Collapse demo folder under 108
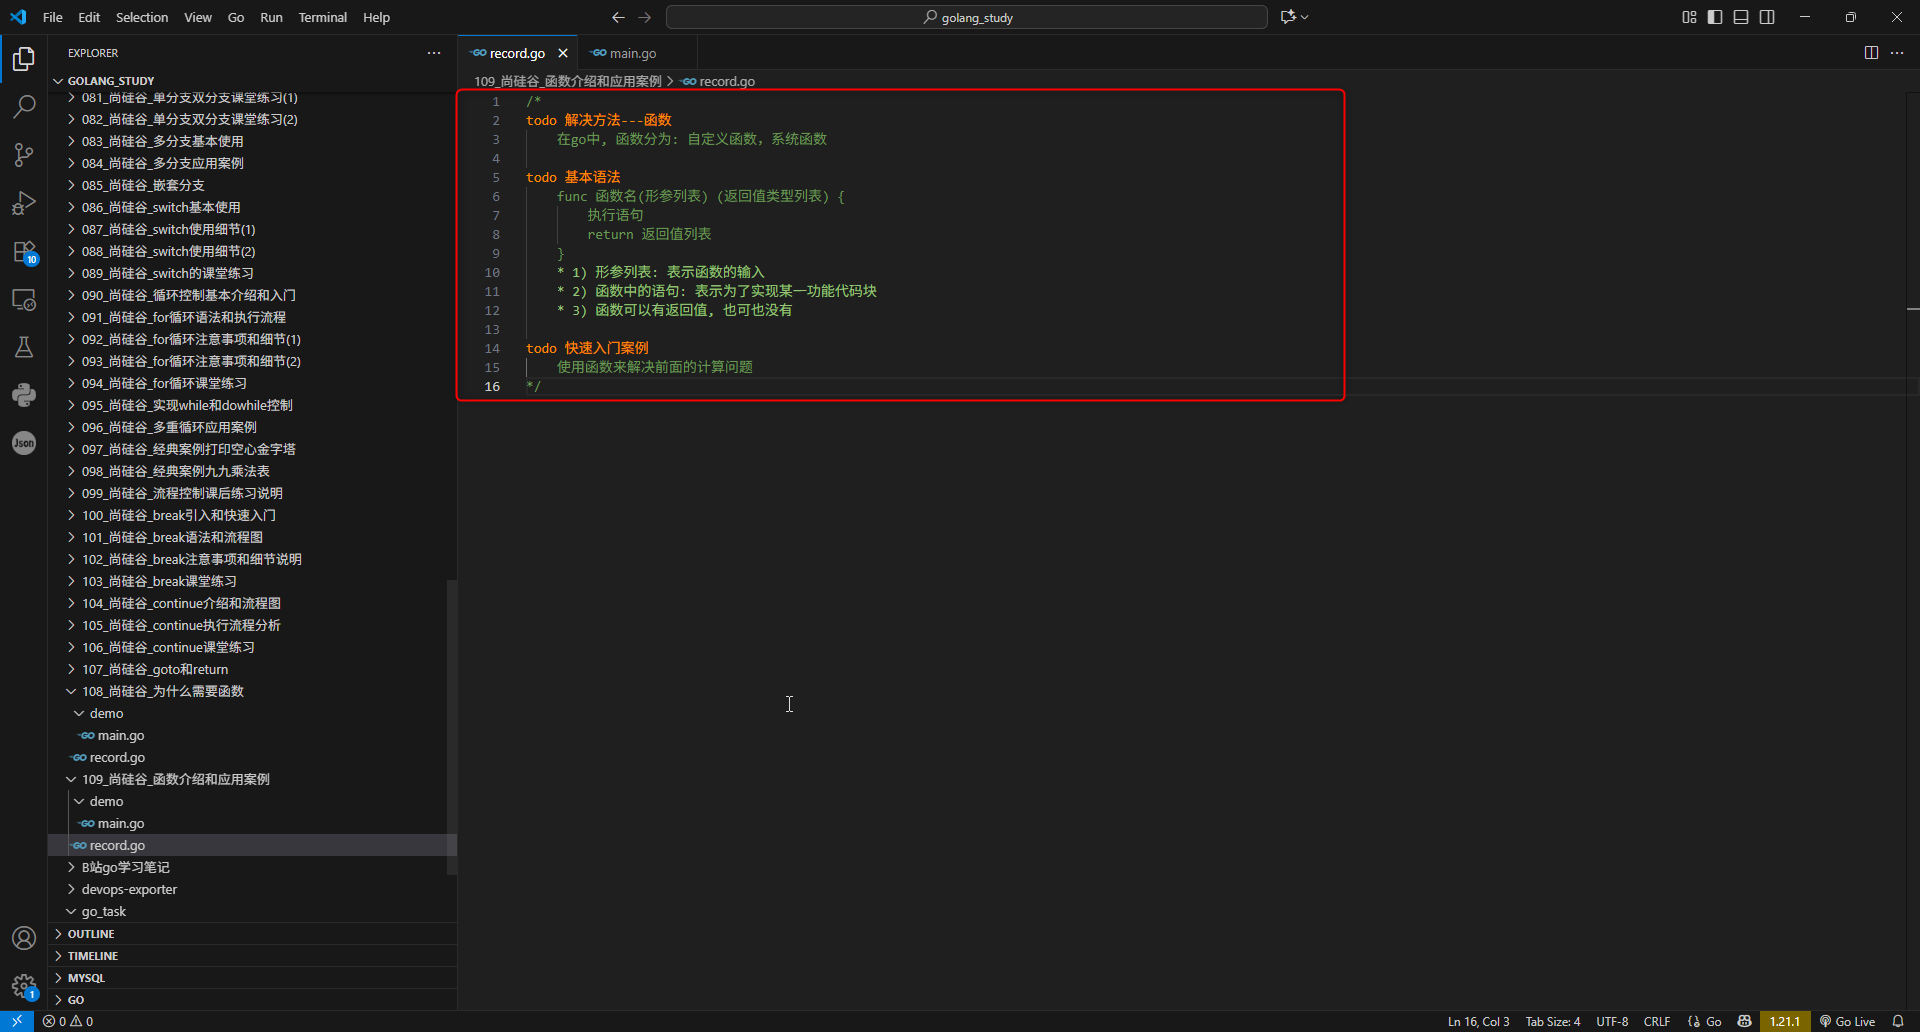Screen dimensions: 1920x1032 [x=252, y=713]
